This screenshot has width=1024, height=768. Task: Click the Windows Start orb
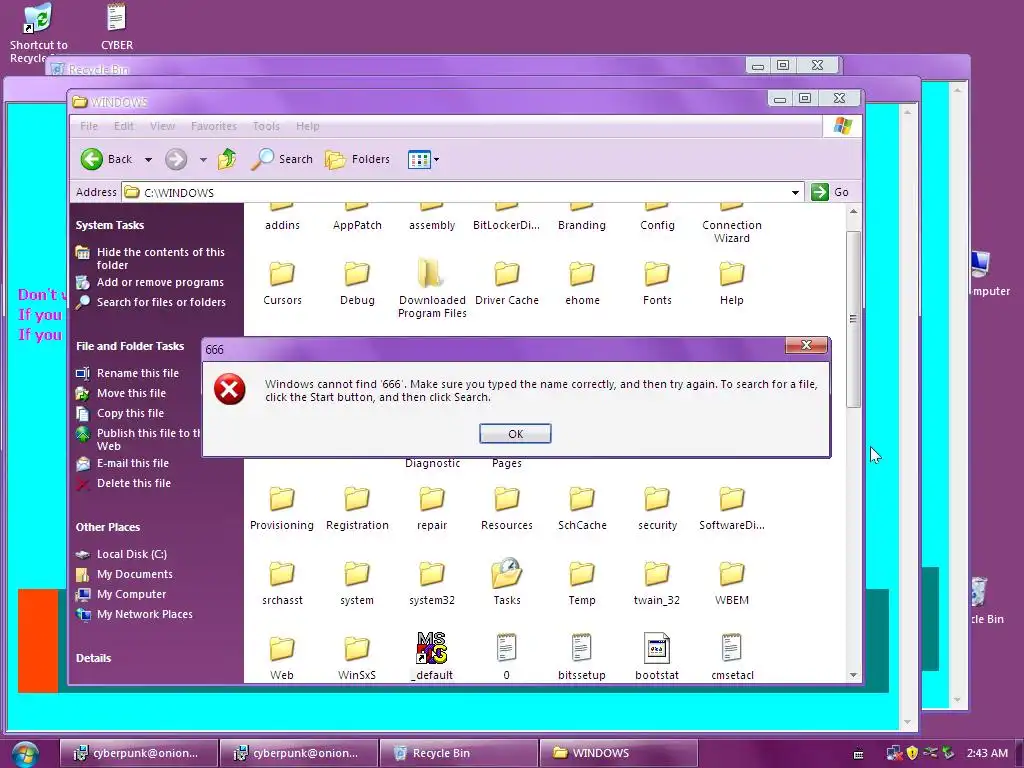pyautogui.click(x=24, y=754)
